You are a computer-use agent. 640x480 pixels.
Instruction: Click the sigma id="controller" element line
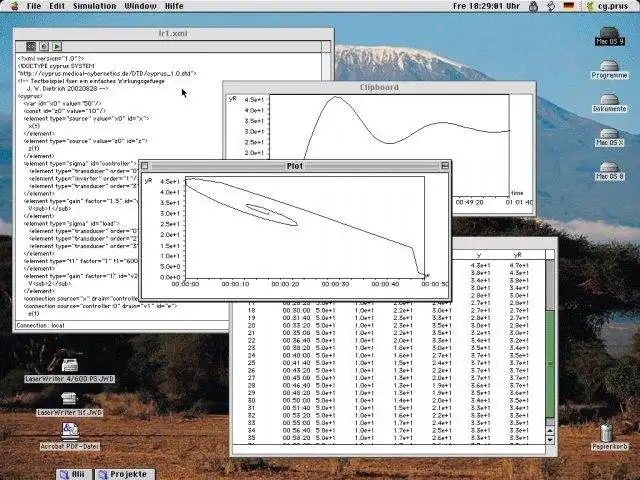click(80, 164)
